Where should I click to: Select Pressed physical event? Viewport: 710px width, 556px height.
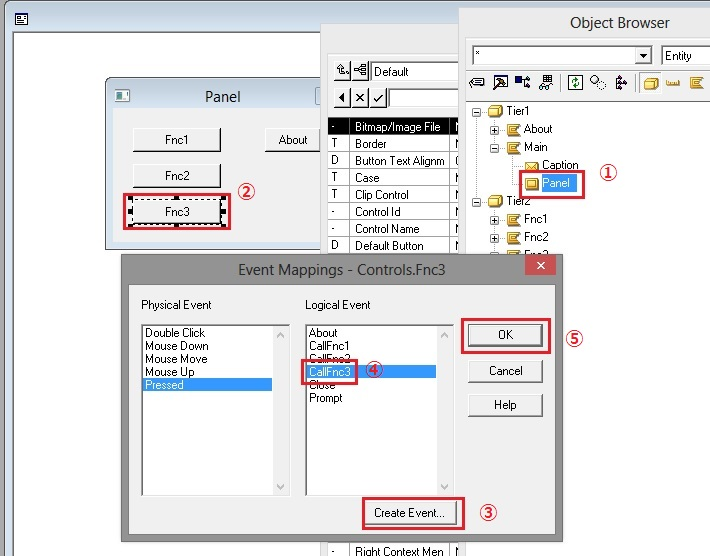pyautogui.click(x=208, y=385)
